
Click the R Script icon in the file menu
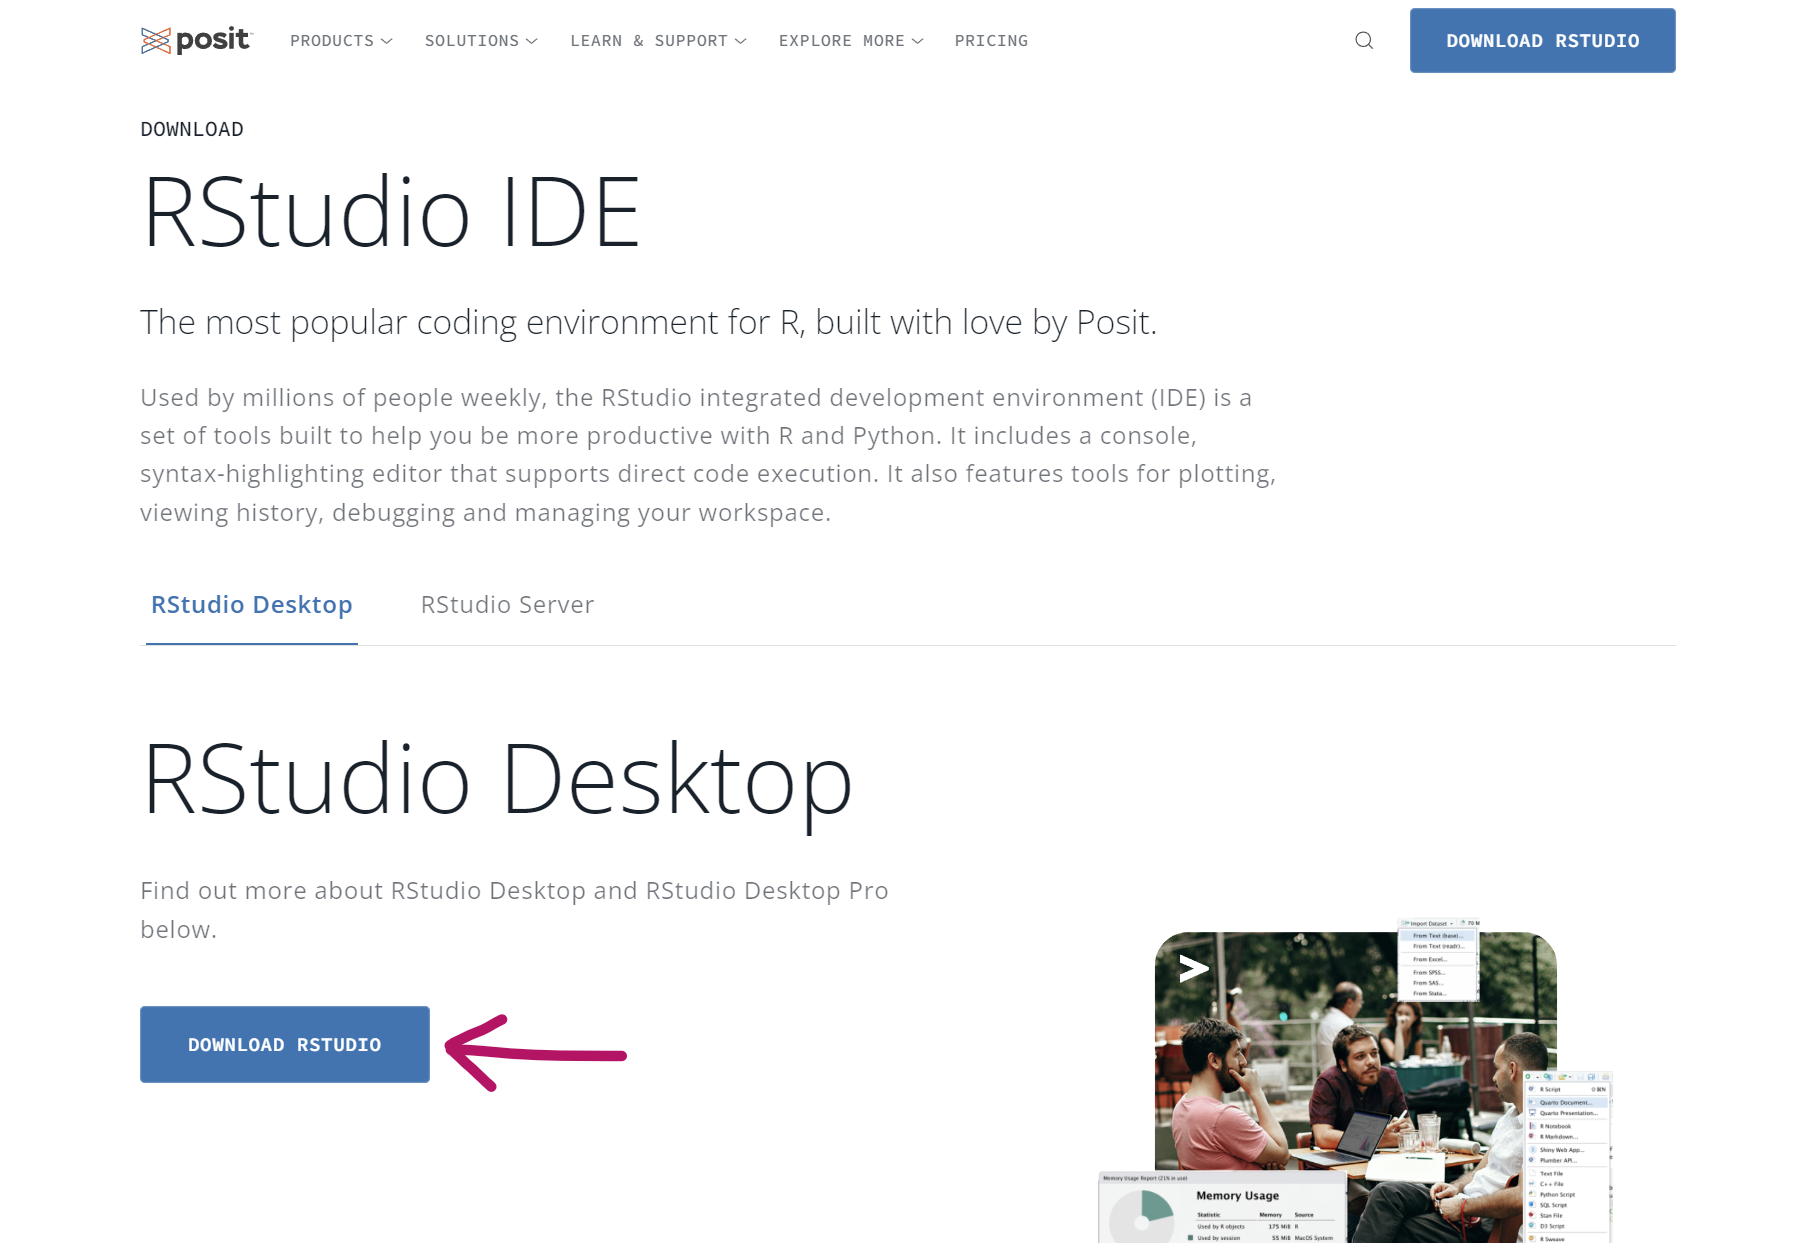pyautogui.click(x=1531, y=1089)
